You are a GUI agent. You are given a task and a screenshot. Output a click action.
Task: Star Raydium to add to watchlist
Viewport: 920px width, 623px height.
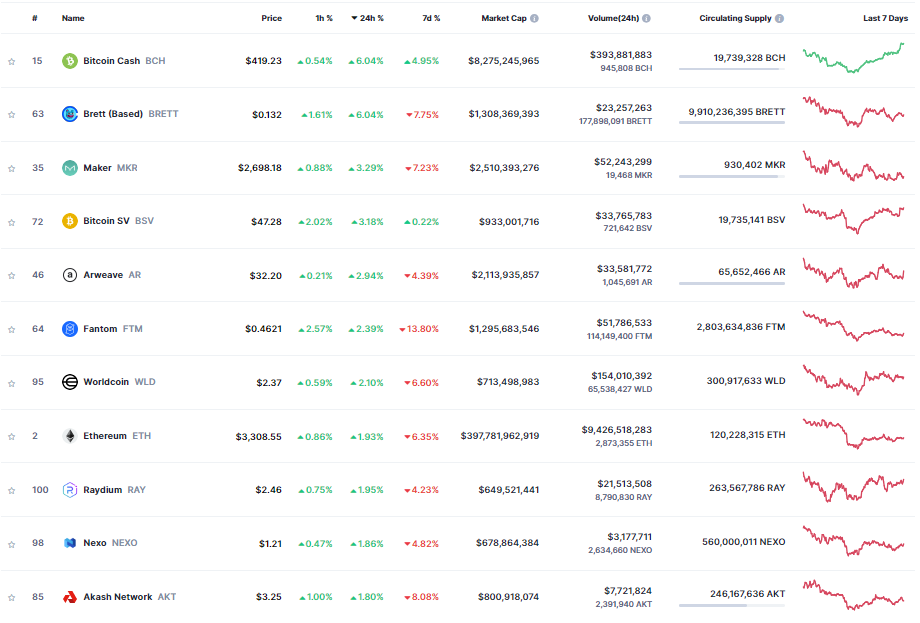12,490
